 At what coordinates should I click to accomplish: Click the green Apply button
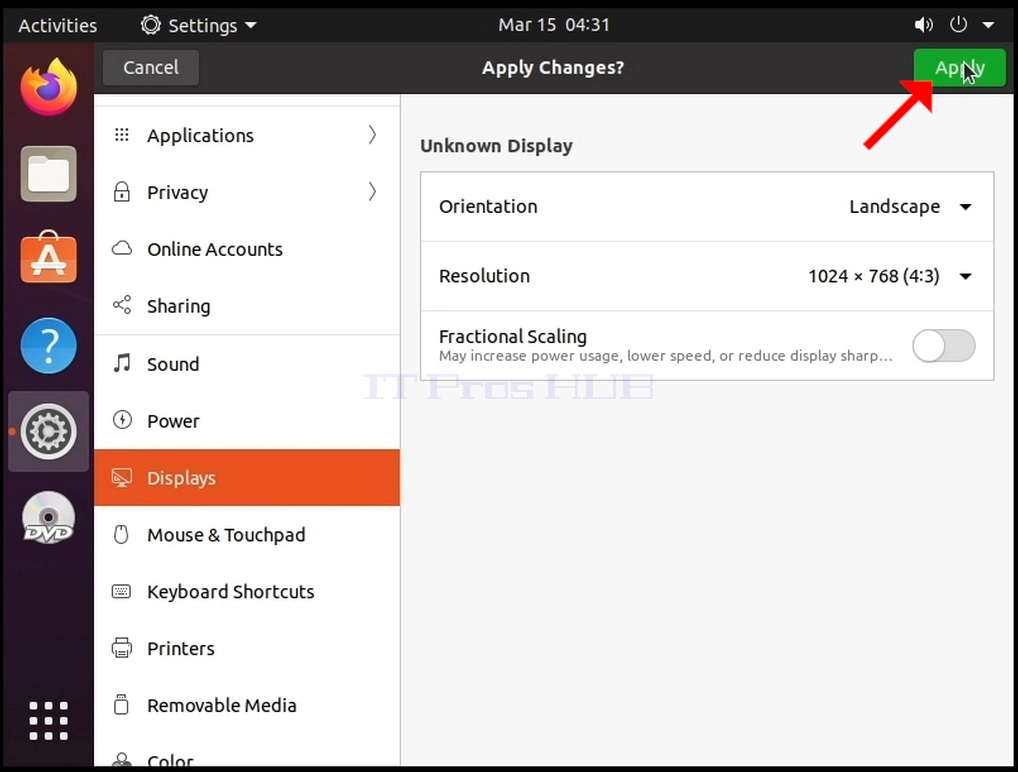tap(960, 68)
